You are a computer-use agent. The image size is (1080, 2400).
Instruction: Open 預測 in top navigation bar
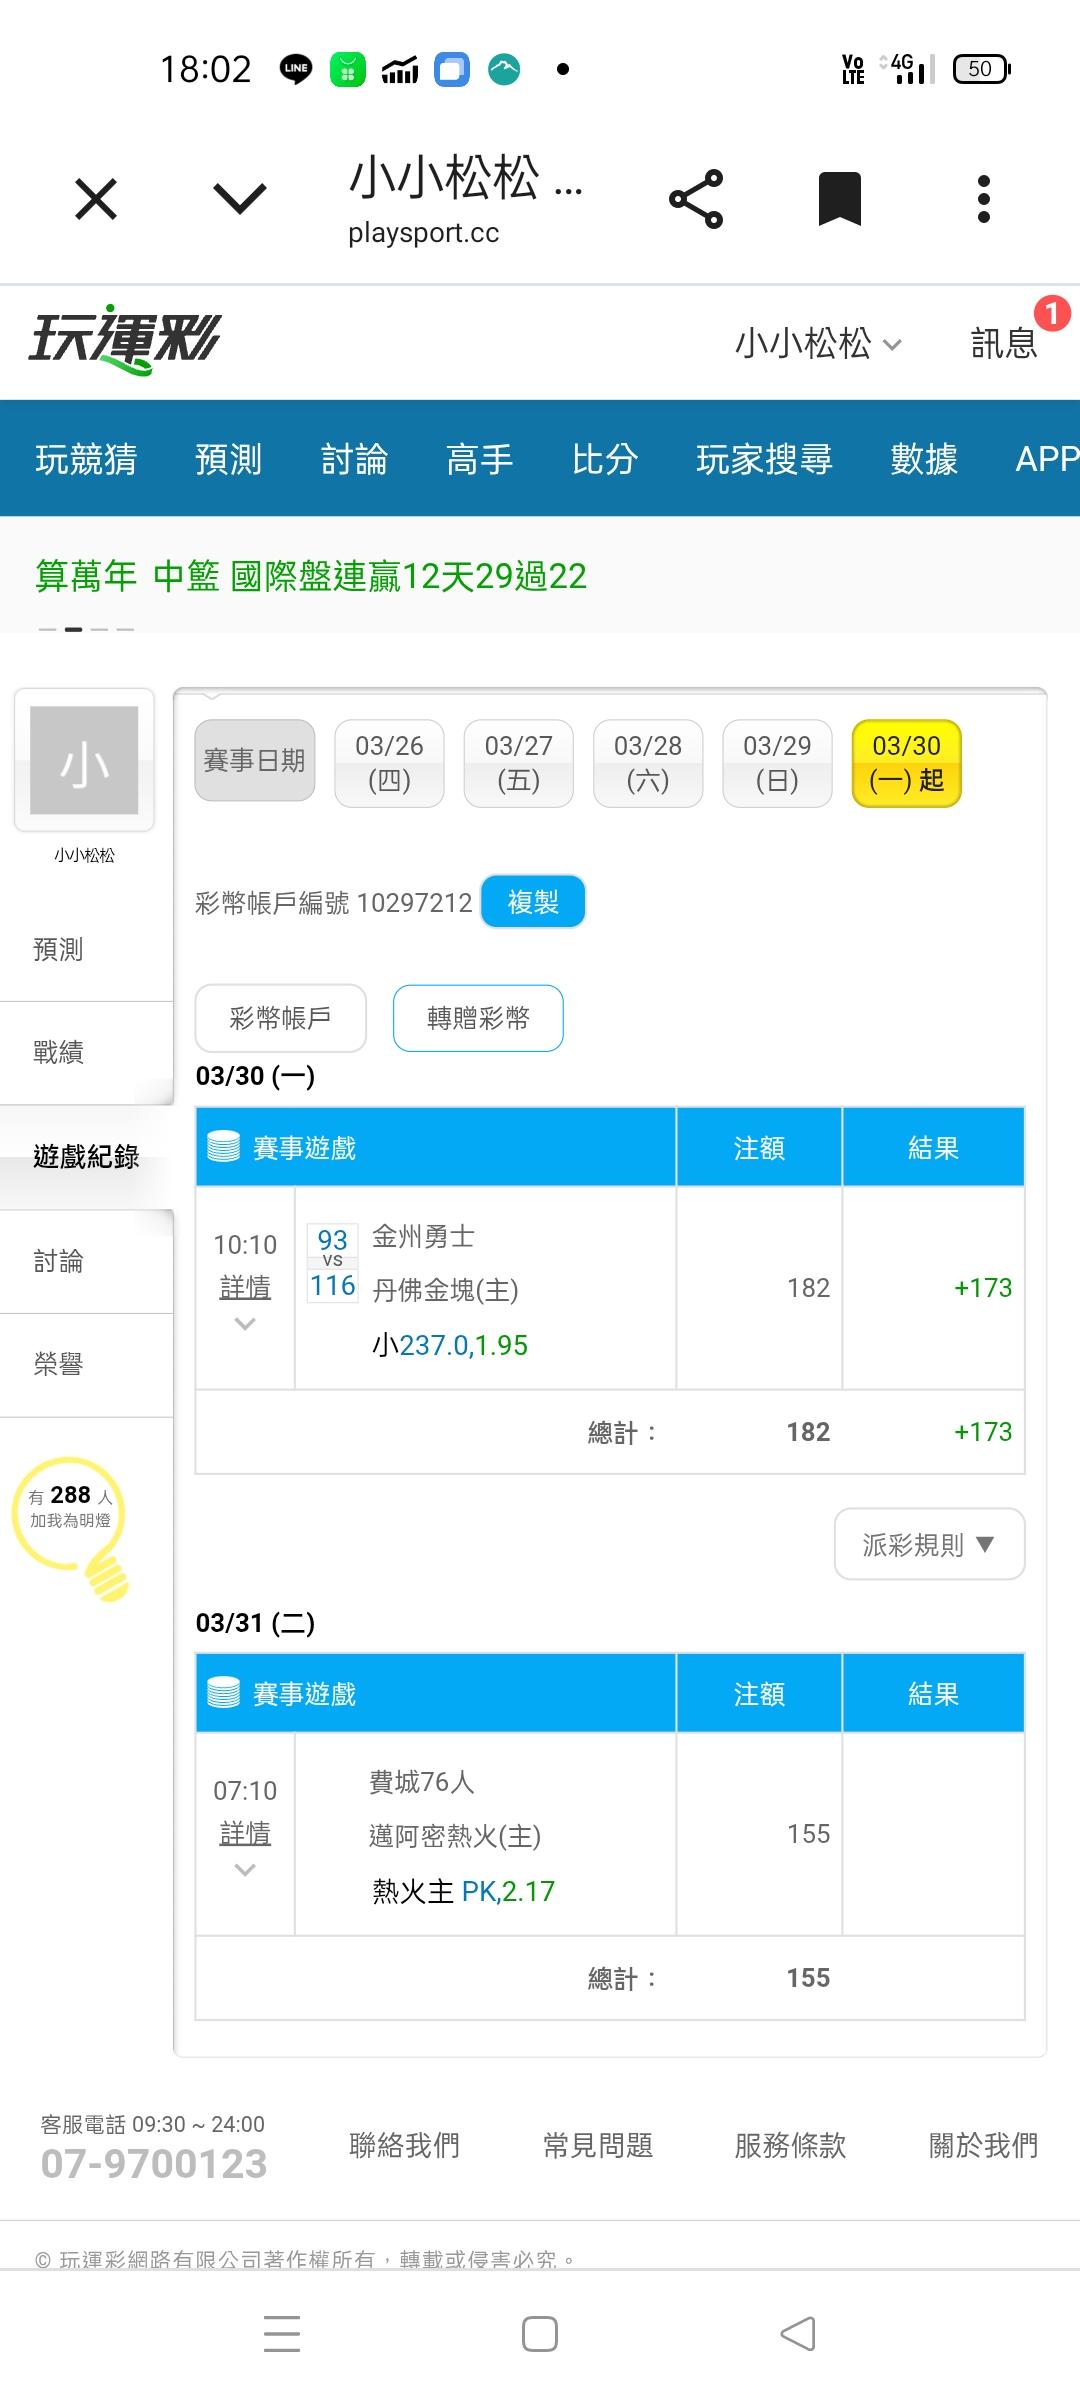coord(229,459)
